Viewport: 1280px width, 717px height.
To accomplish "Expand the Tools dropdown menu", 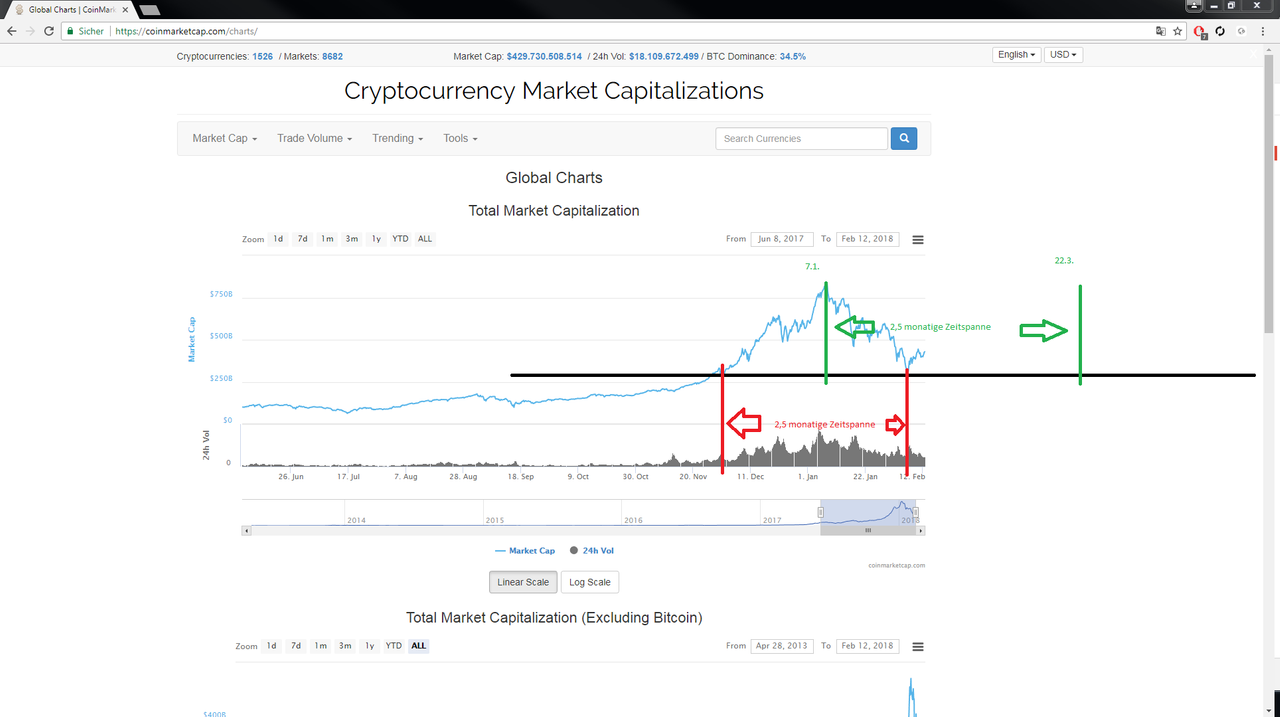I will click(x=461, y=138).
